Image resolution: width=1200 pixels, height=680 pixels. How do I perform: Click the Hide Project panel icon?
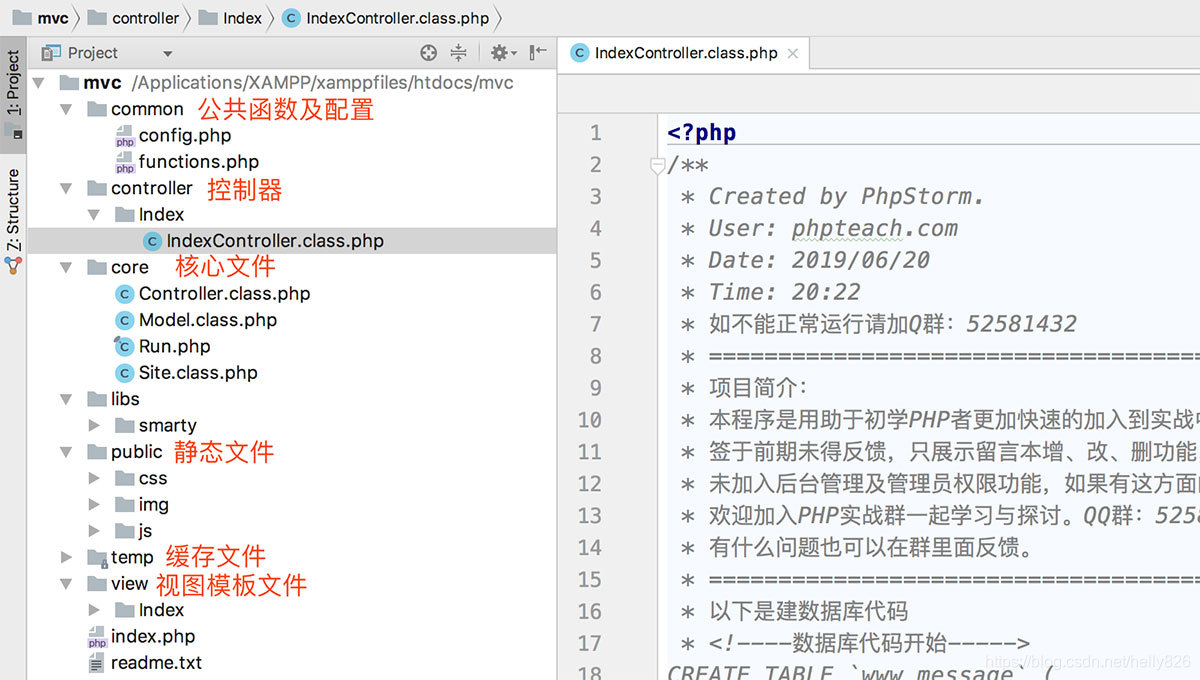click(538, 53)
